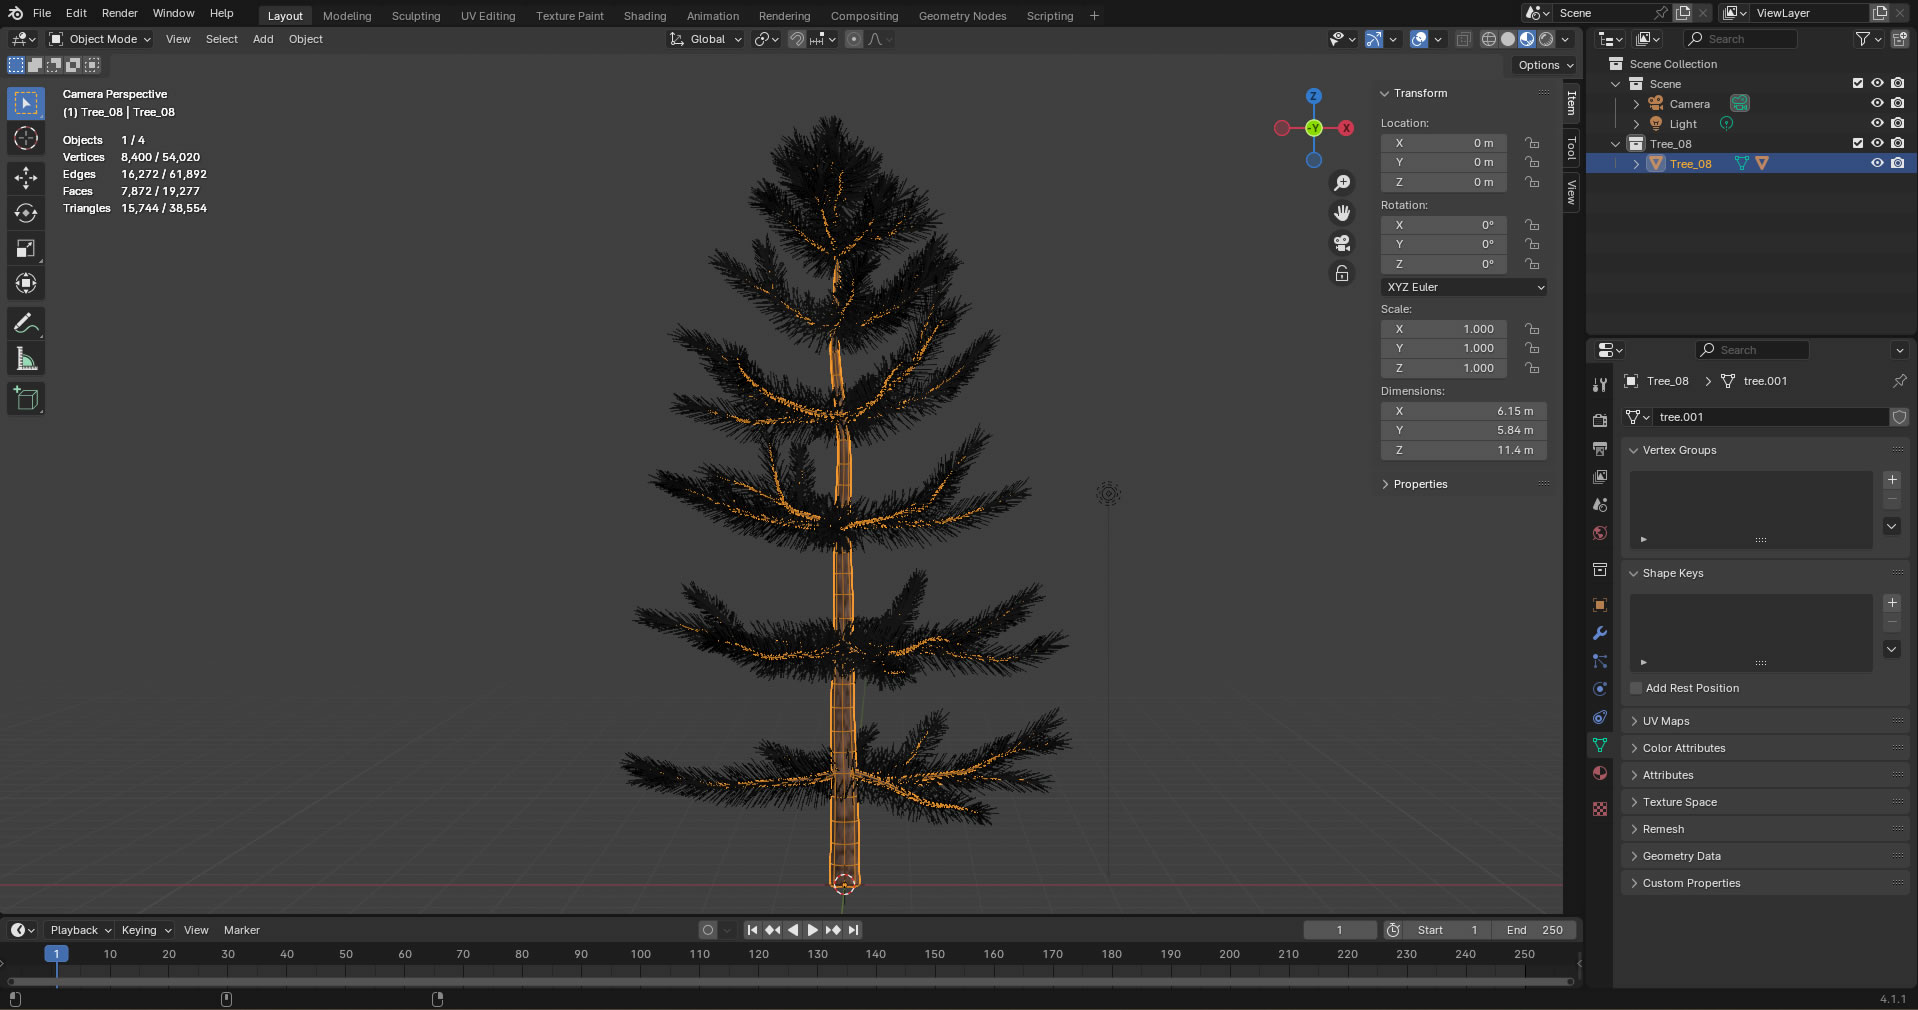Click the Location X value field
Viewport: 1918px width, 1010px height.
[x=1444, y=143]
